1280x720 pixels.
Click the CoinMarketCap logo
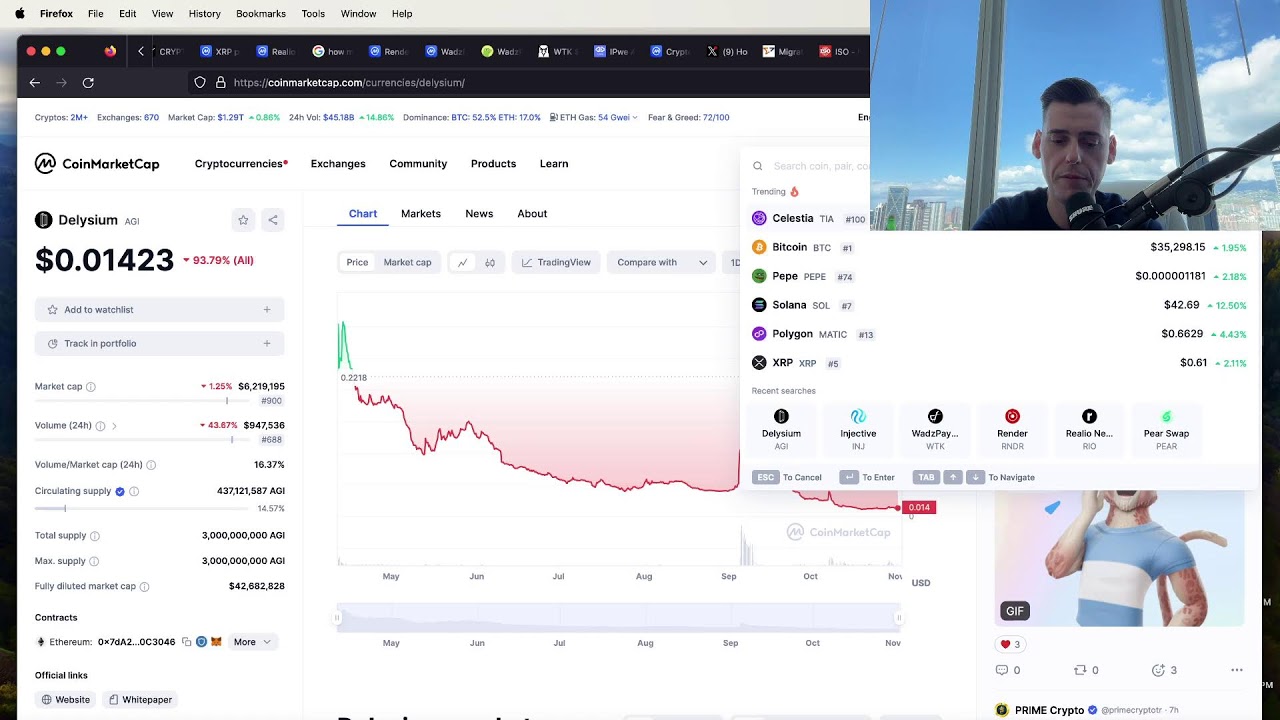coord(97,164)
